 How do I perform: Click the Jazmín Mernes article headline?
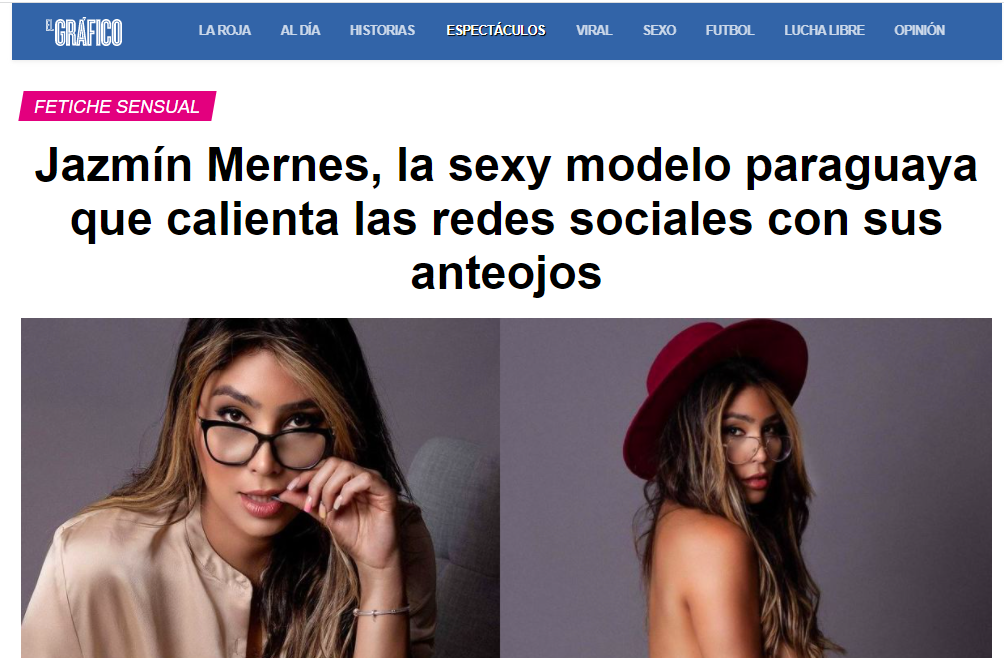(506, 219)
